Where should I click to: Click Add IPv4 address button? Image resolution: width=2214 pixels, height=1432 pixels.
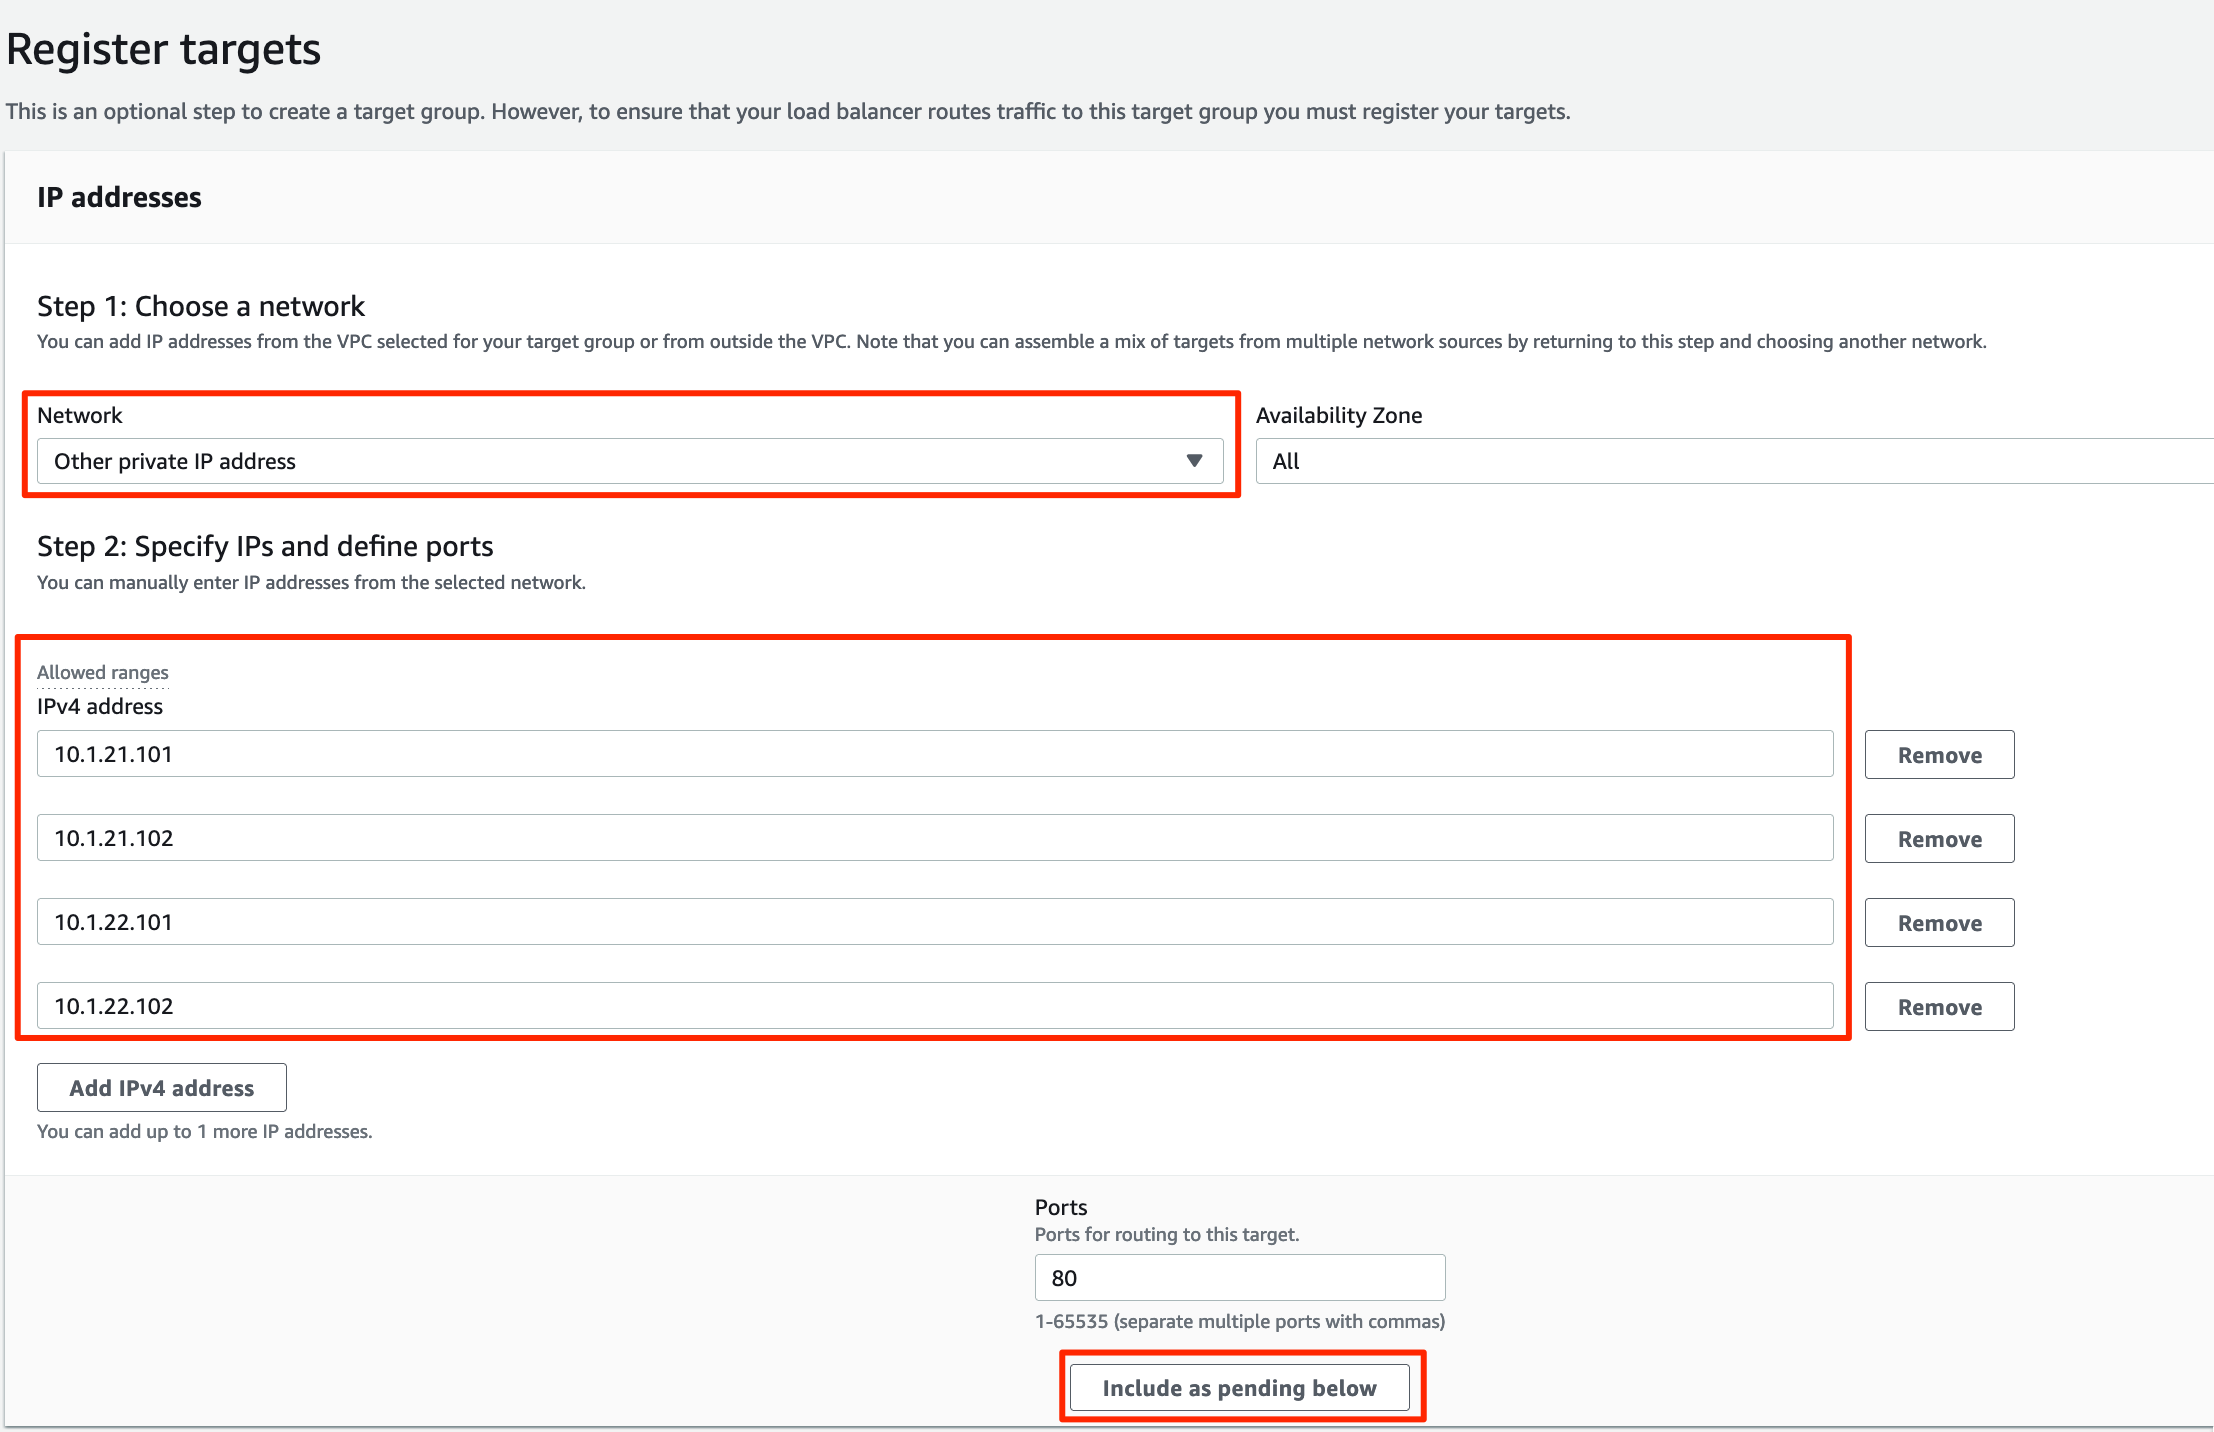[162, 1088]
